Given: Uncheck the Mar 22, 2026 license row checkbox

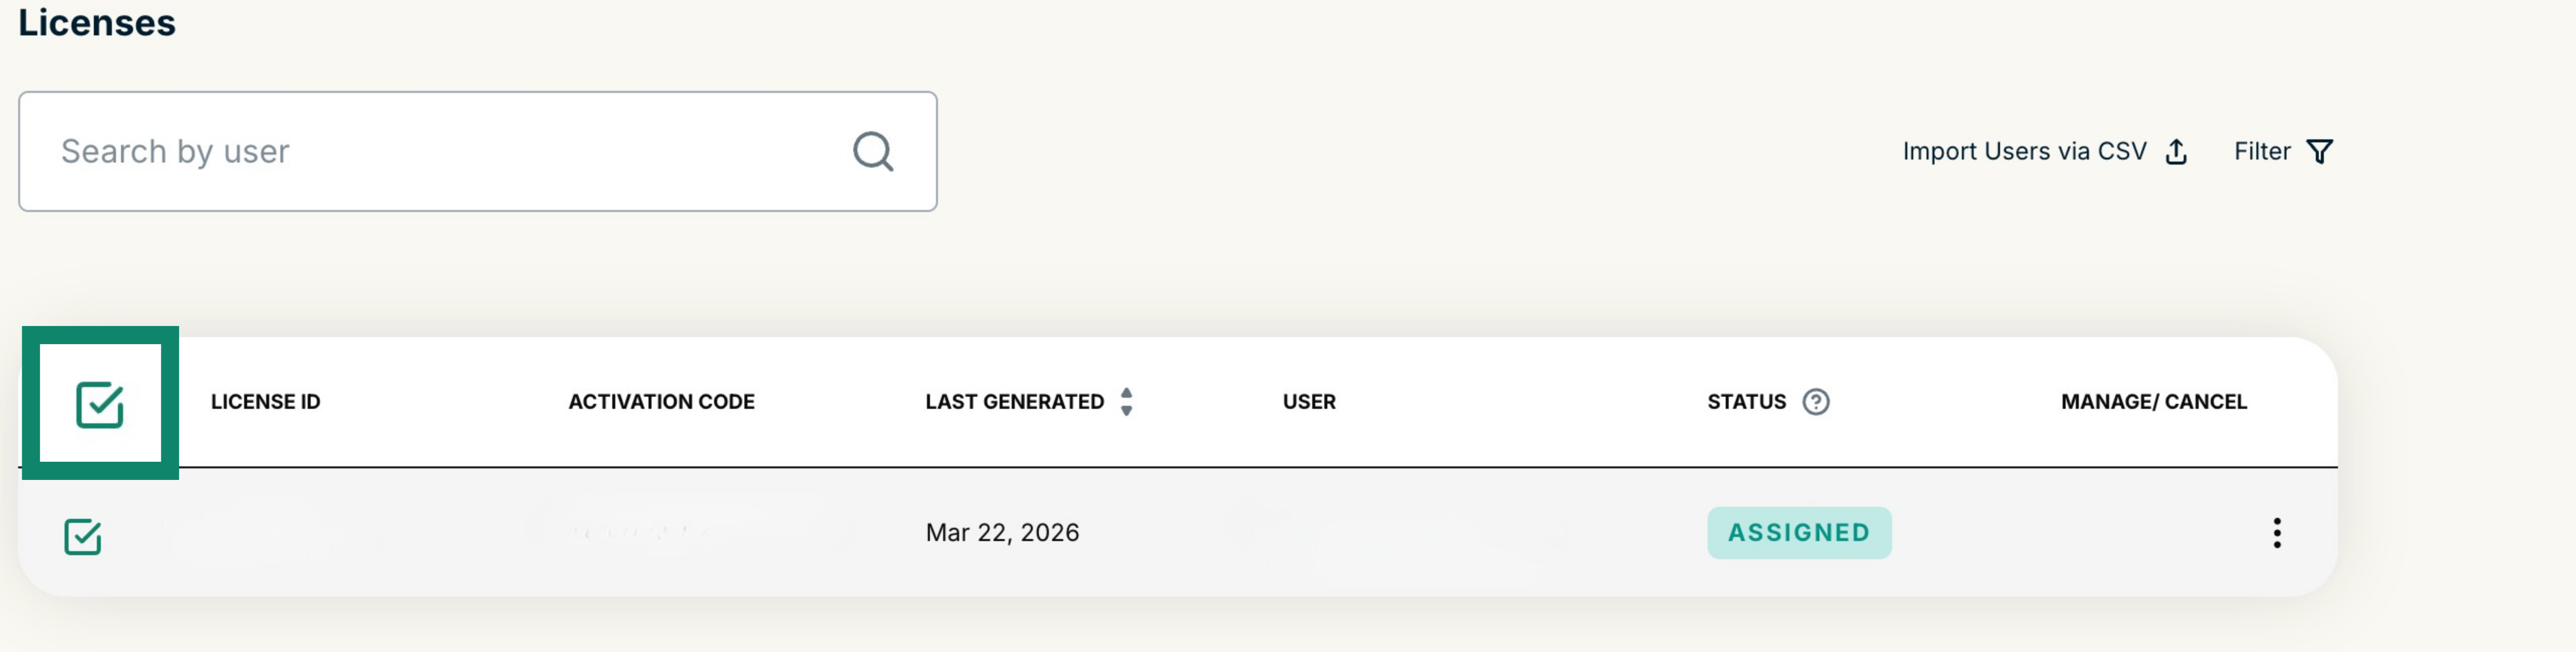Looking at the screenshot, I should (83, 537).
